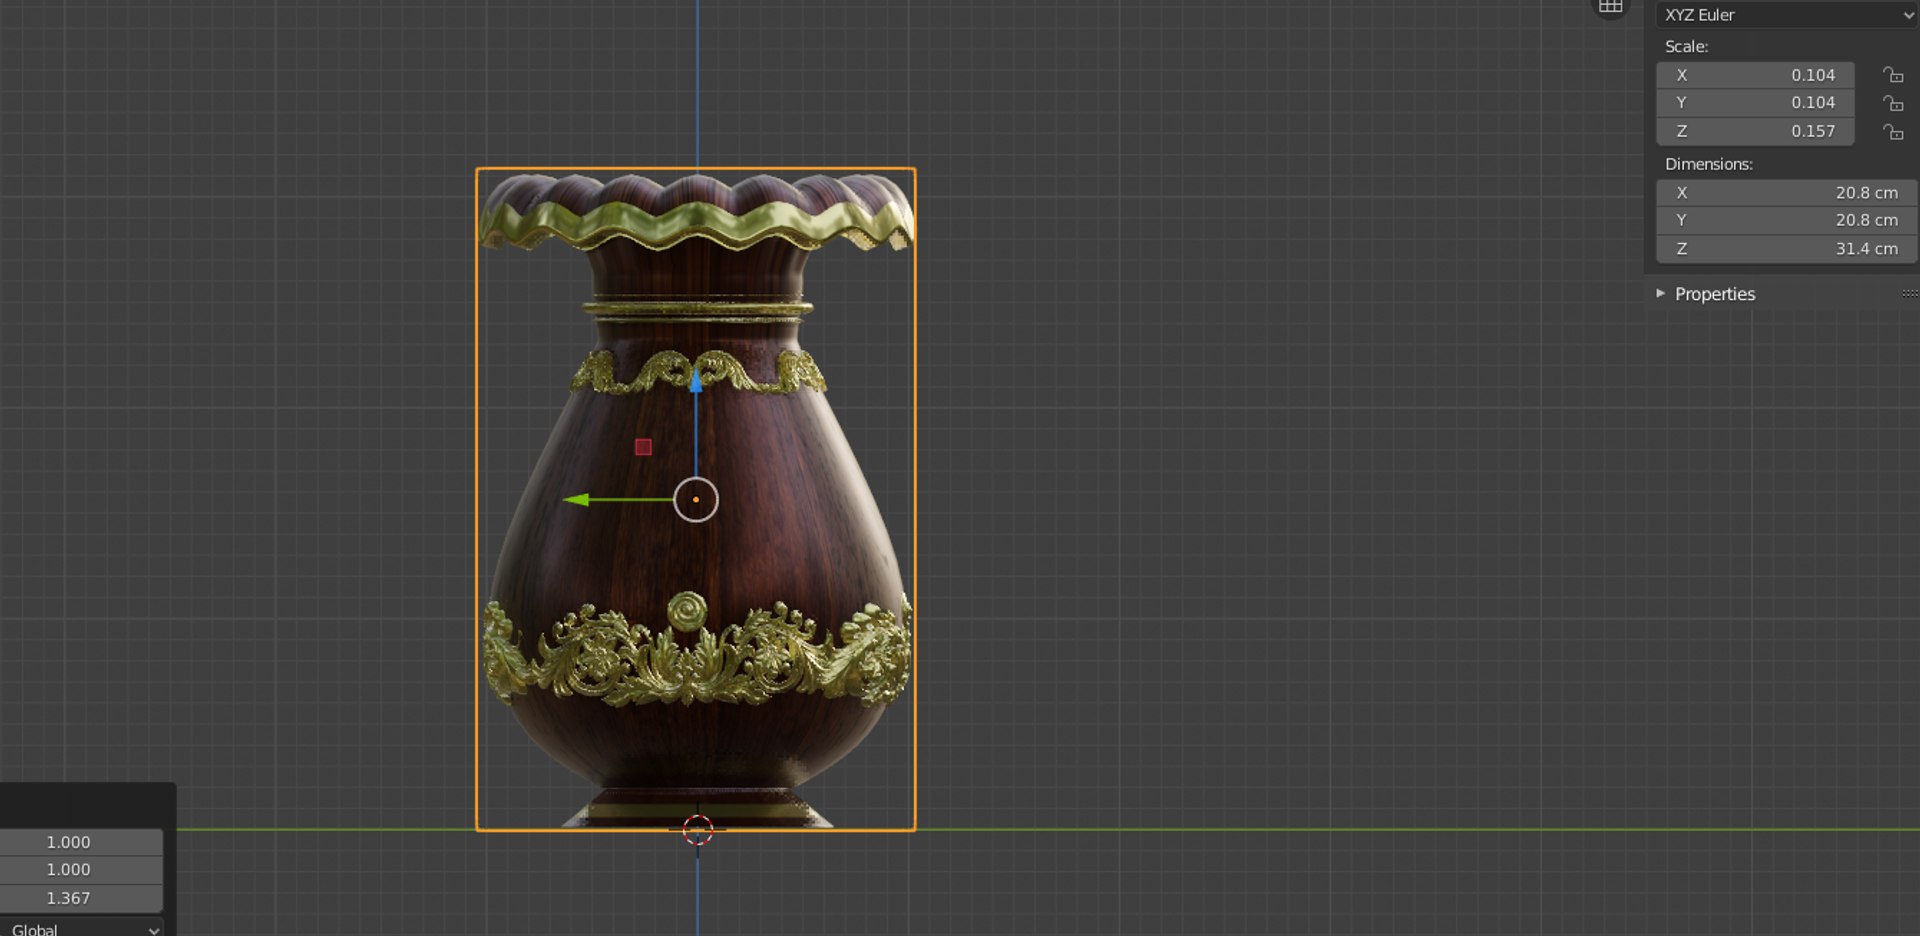
Task: Click the Dimensions X field 20.8 cm
Action: point(1786,193)
